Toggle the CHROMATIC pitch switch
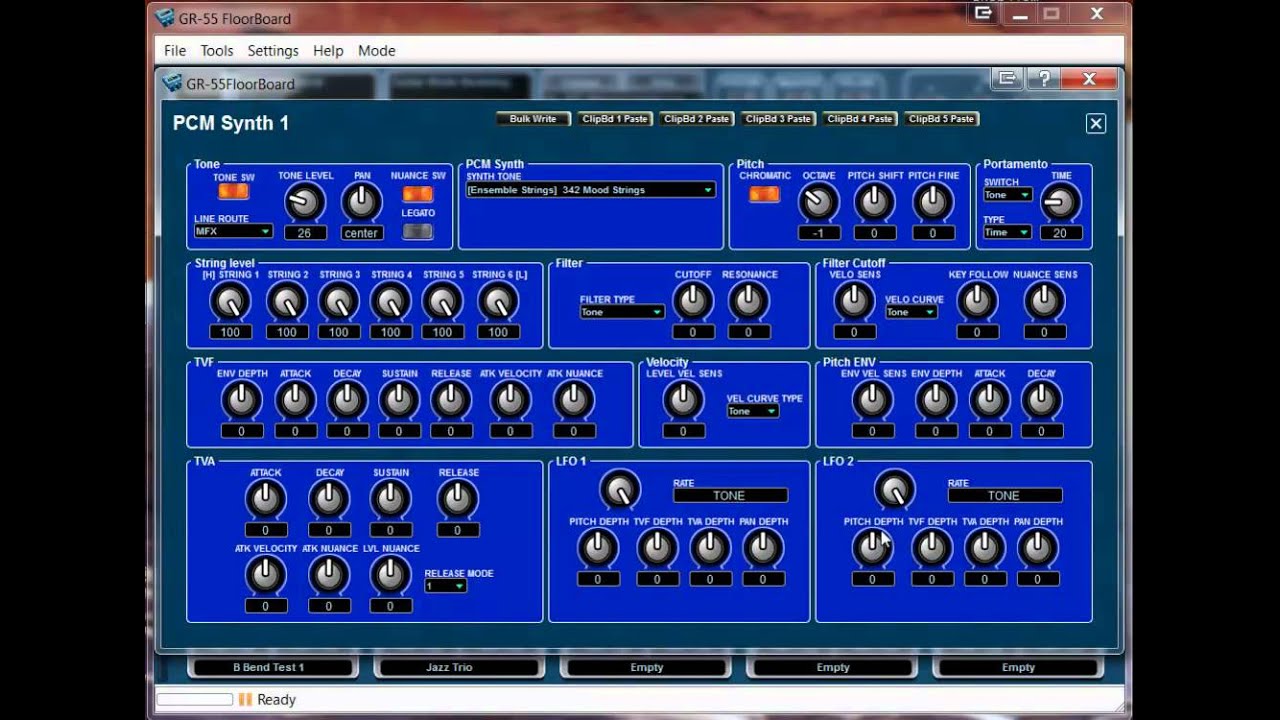1280x720 pixels. [x=764, y=194]
